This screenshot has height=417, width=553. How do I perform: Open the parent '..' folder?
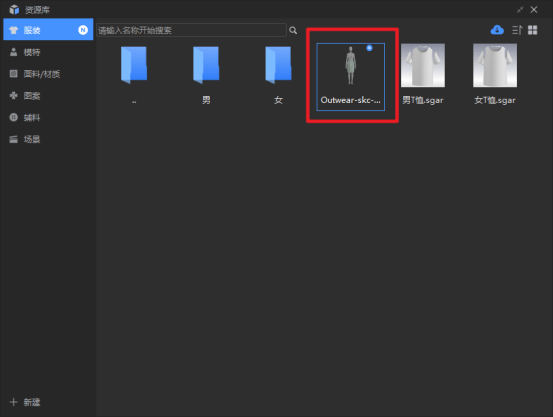tap(134, 75)
